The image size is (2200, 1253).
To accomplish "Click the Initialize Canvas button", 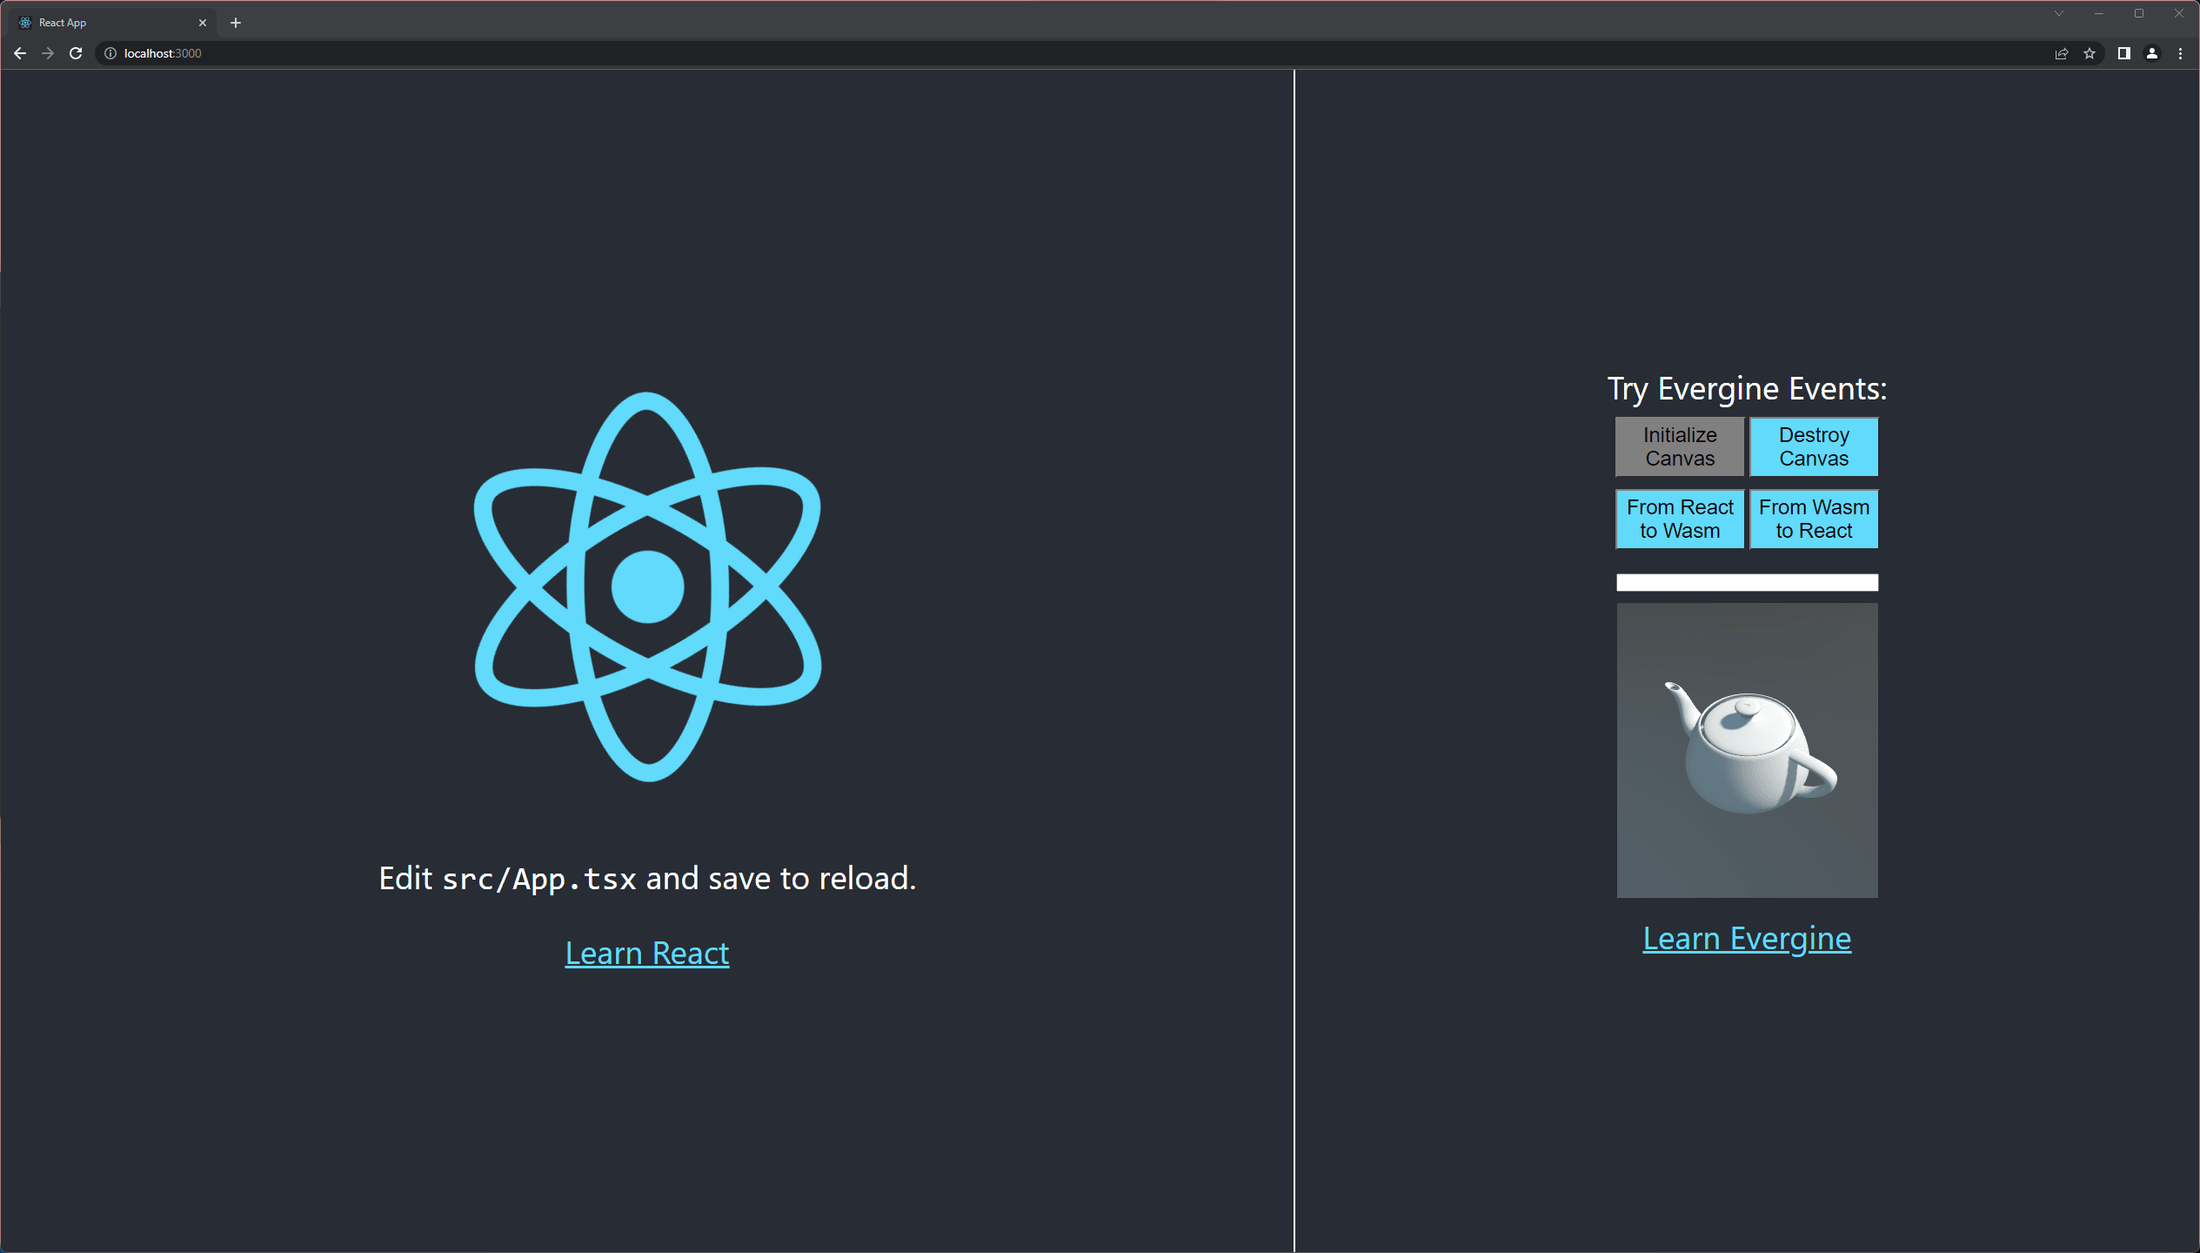I will tap(1679, 446).
